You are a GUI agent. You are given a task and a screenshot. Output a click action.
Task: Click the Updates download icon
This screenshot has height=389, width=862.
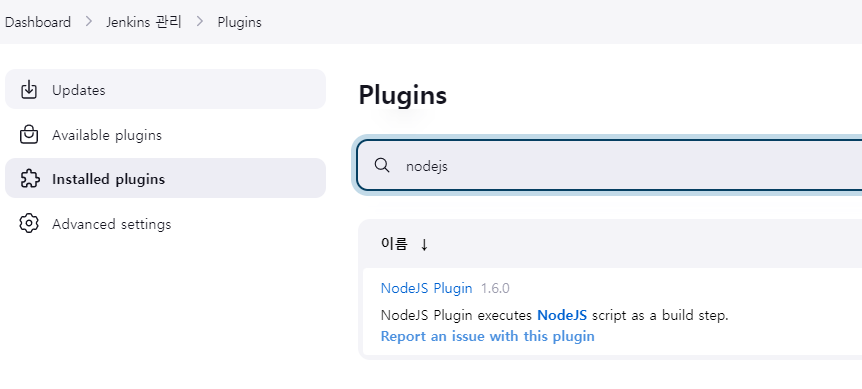point(29,90)
